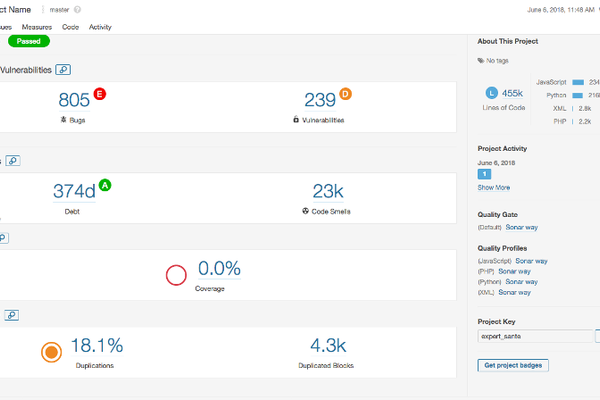Screen dimensions: 600x400
Task: Click the red E reliability rating badge
Action: coord(99,94)
